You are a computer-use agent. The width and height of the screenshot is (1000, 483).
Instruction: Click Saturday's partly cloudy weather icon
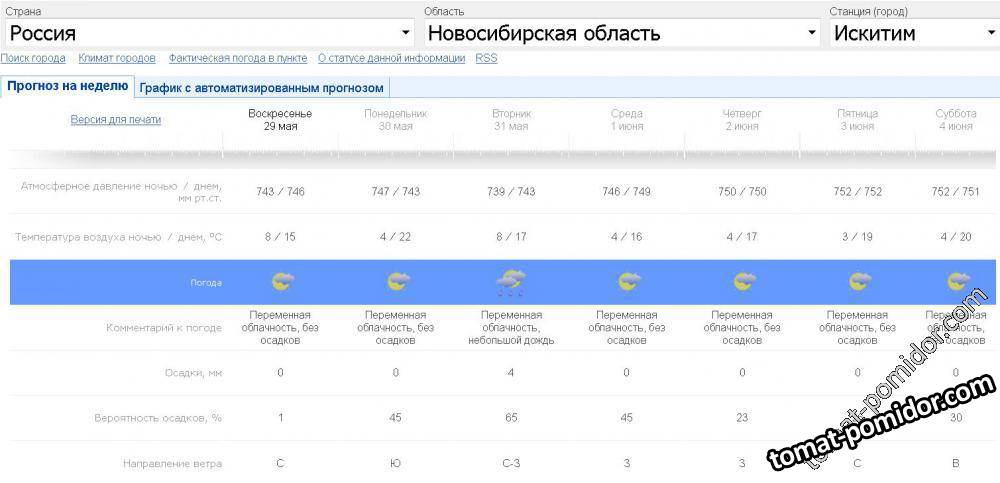click(x=957, y=282)
